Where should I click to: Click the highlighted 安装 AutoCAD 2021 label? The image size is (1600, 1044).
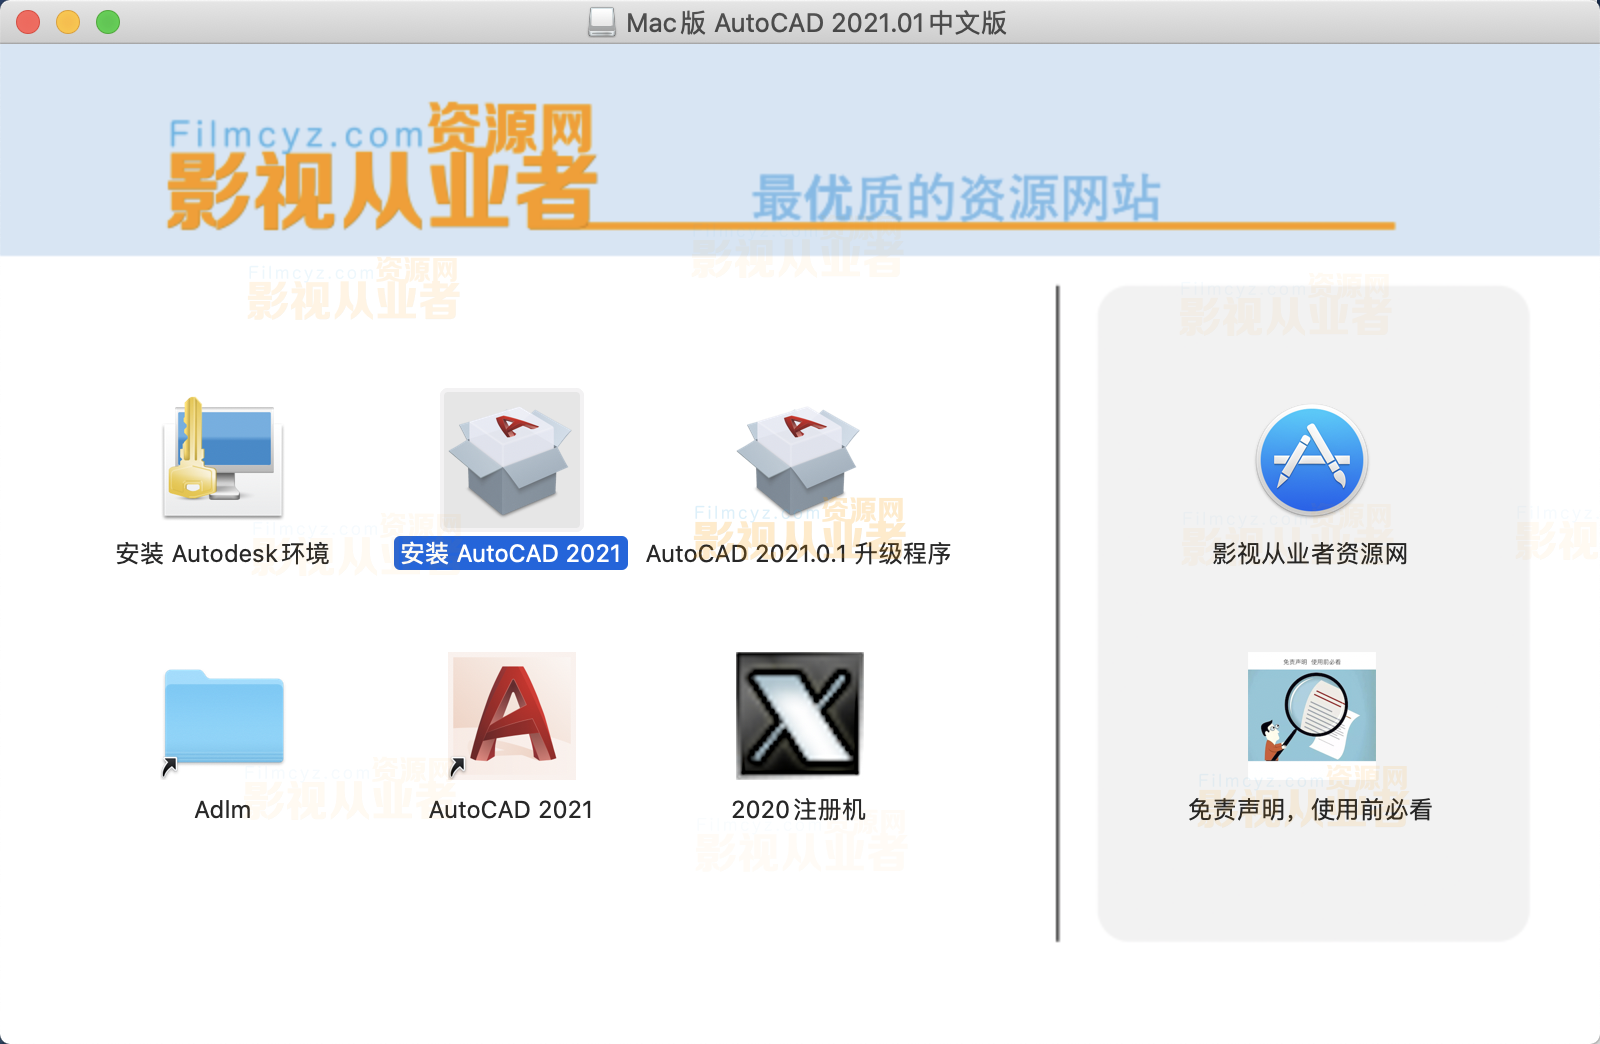click(511, 554)
